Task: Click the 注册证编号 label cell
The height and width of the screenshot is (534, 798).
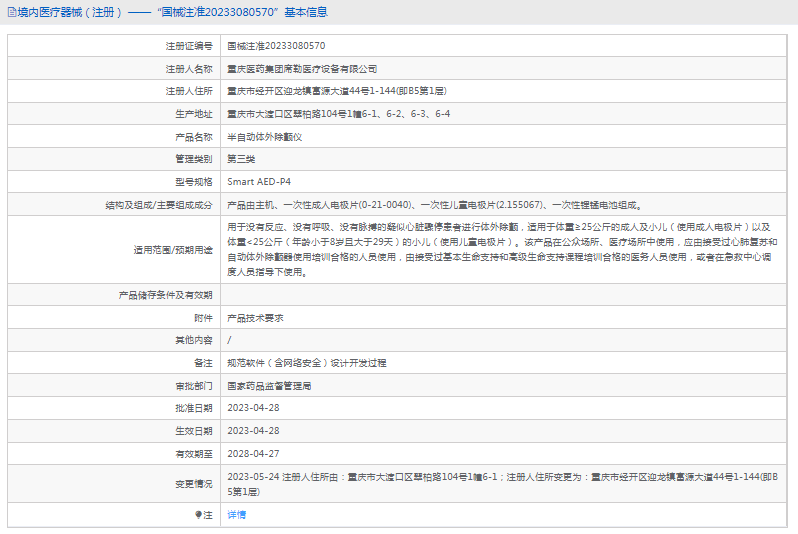Action: (x=114, y=46)
